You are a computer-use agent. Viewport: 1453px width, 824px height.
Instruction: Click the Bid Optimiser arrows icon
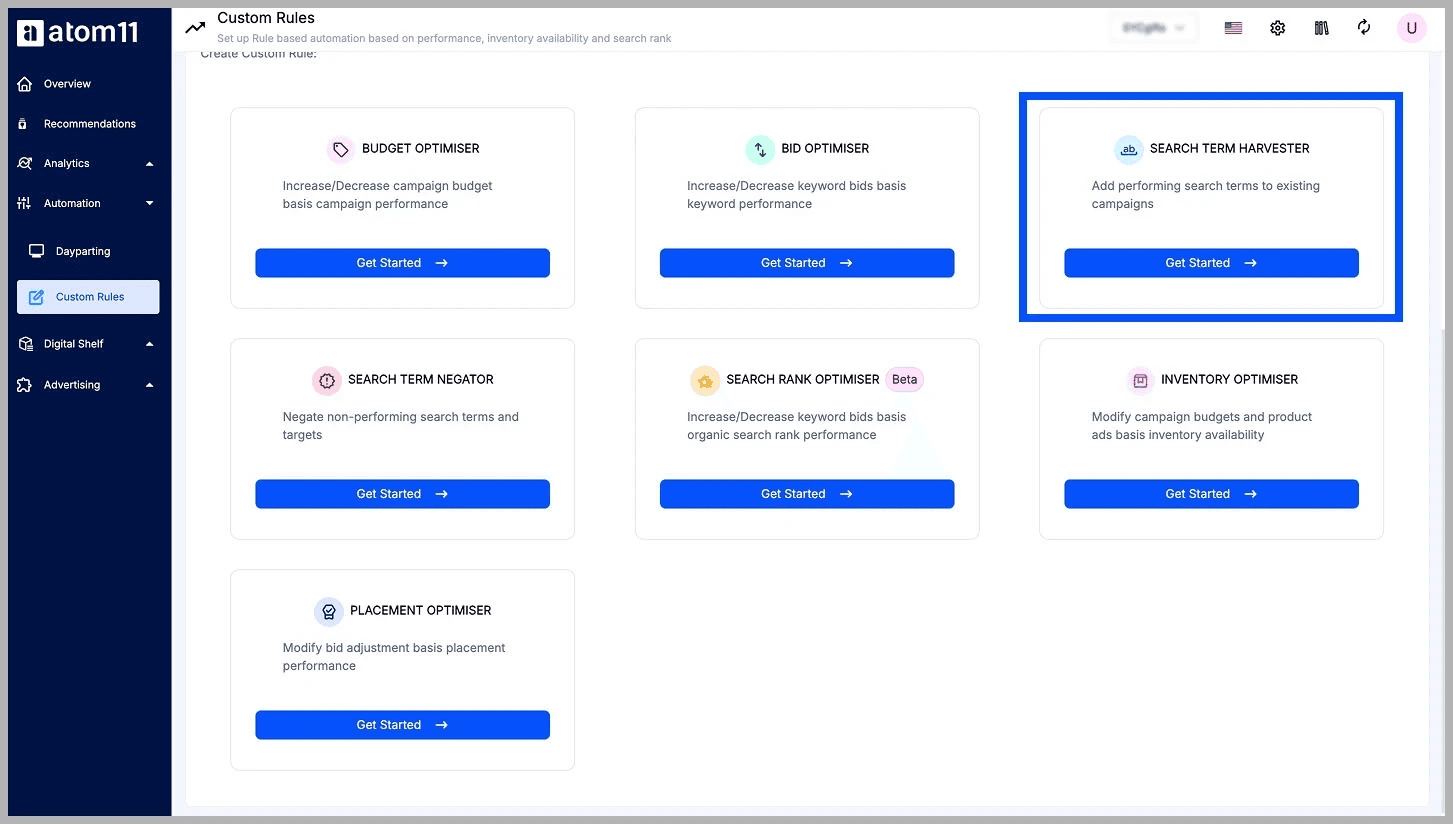[x=760, y=148]
